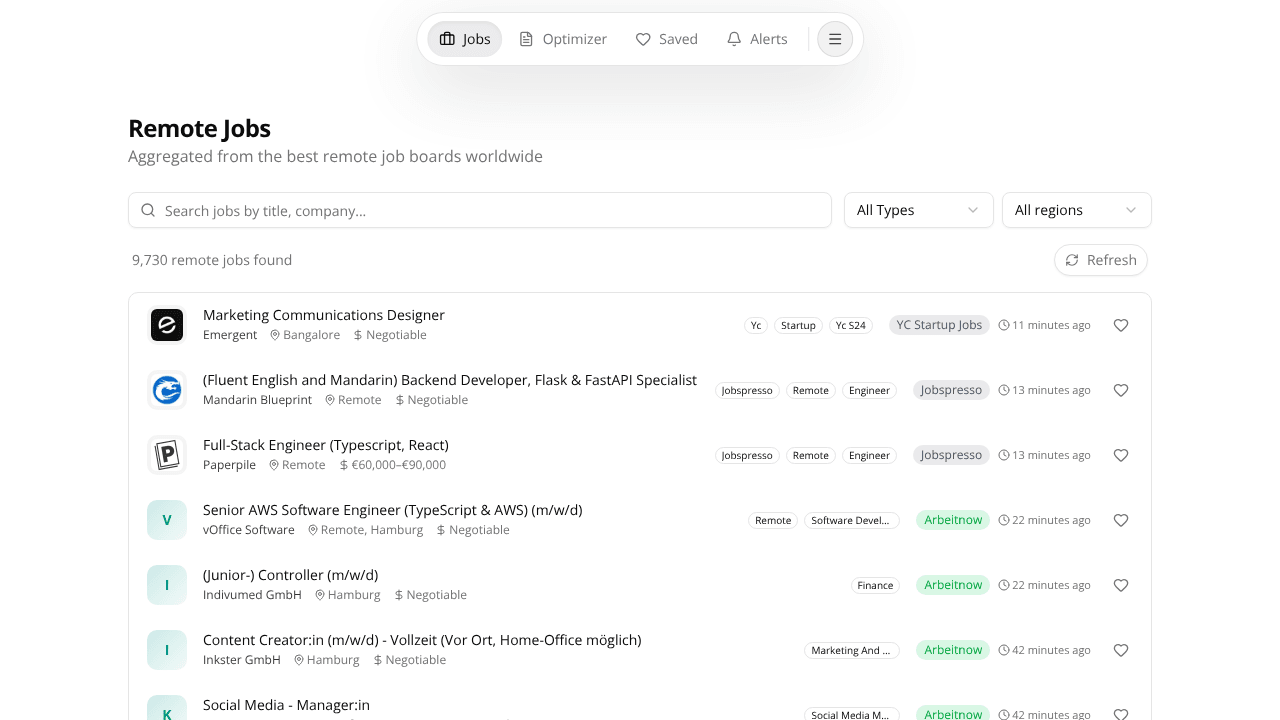Click the clock icon on Indivumed row

1004,585
